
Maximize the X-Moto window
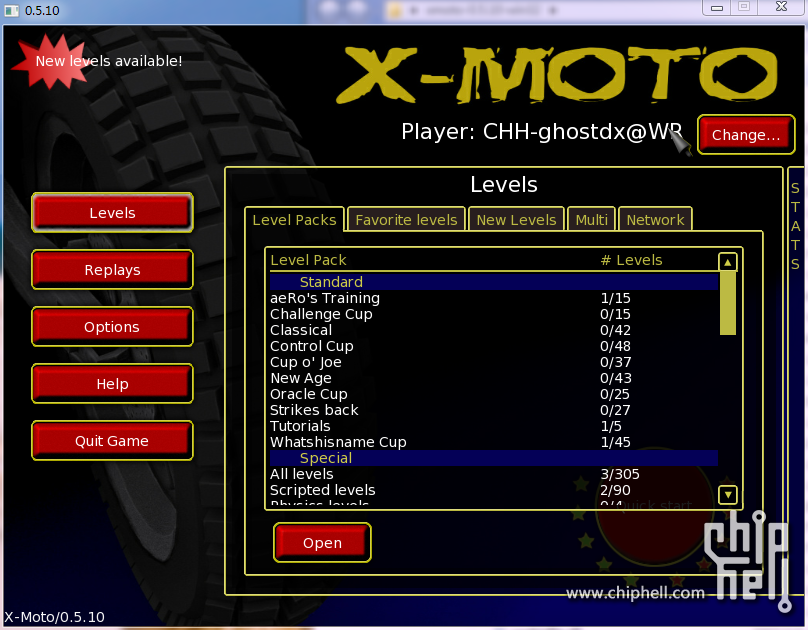[x=744, y=7]
